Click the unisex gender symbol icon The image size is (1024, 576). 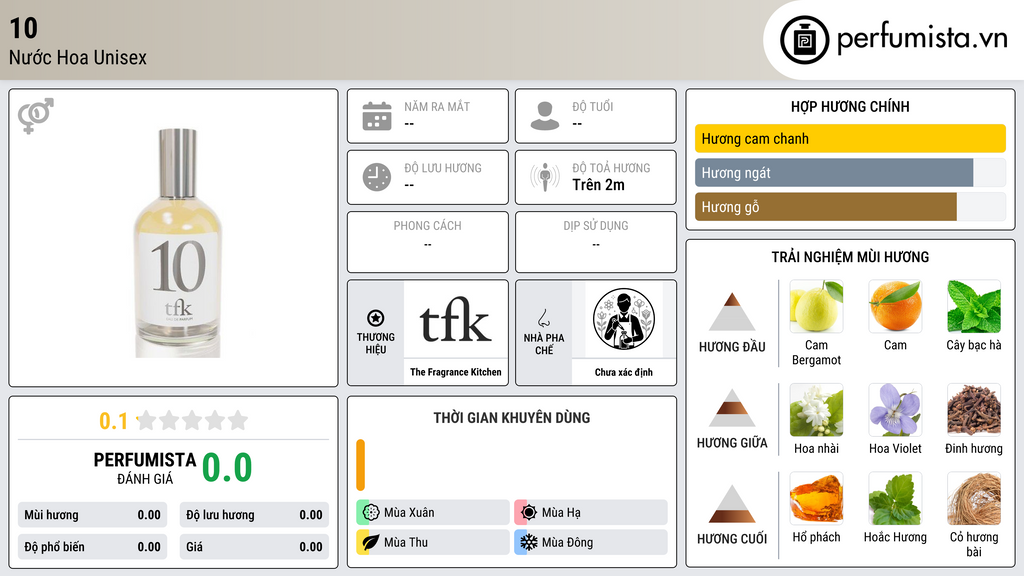35,116
